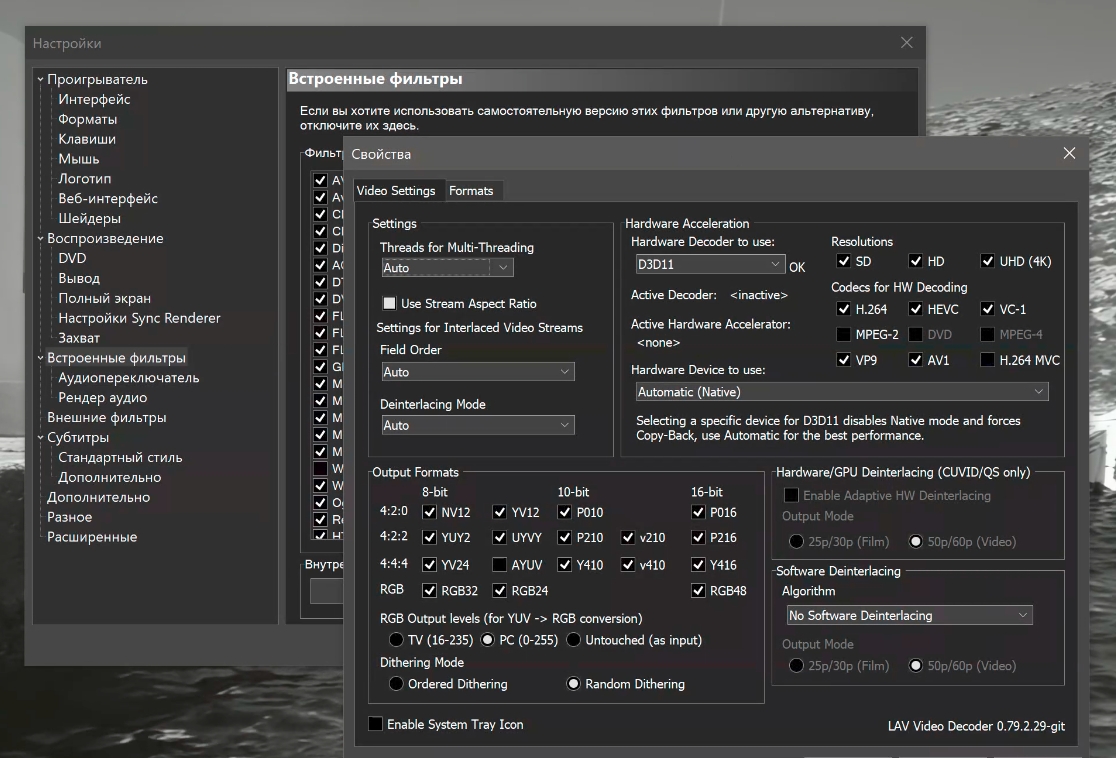Toggle the HEVC hardware decoding checkbox
1116x758 pixels.
(x=916, y=309)
